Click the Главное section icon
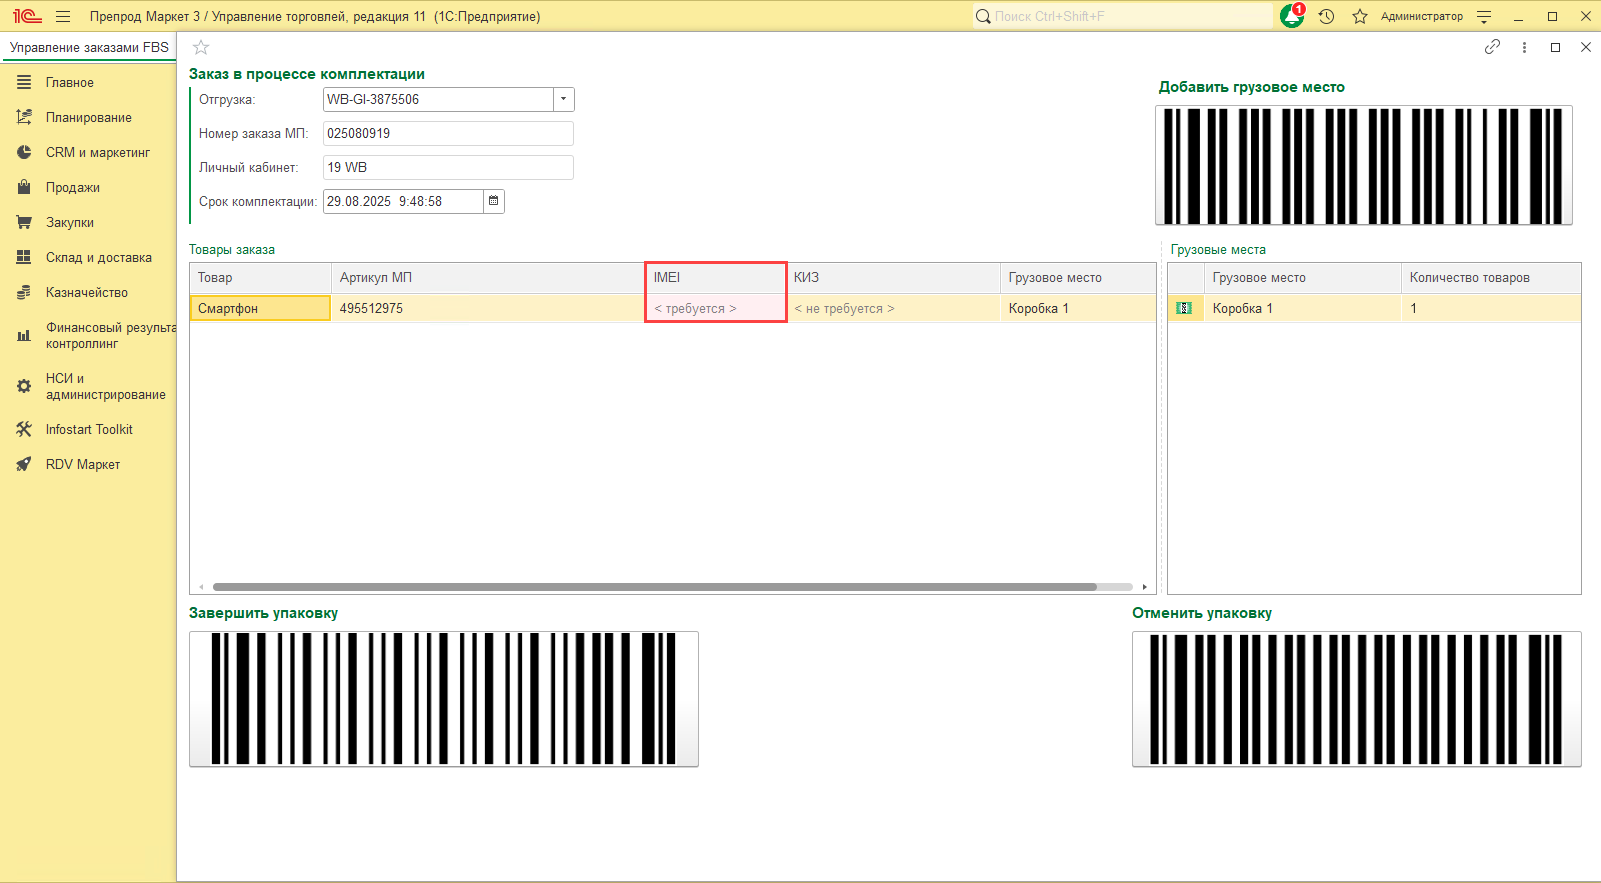 coord(24,82)
